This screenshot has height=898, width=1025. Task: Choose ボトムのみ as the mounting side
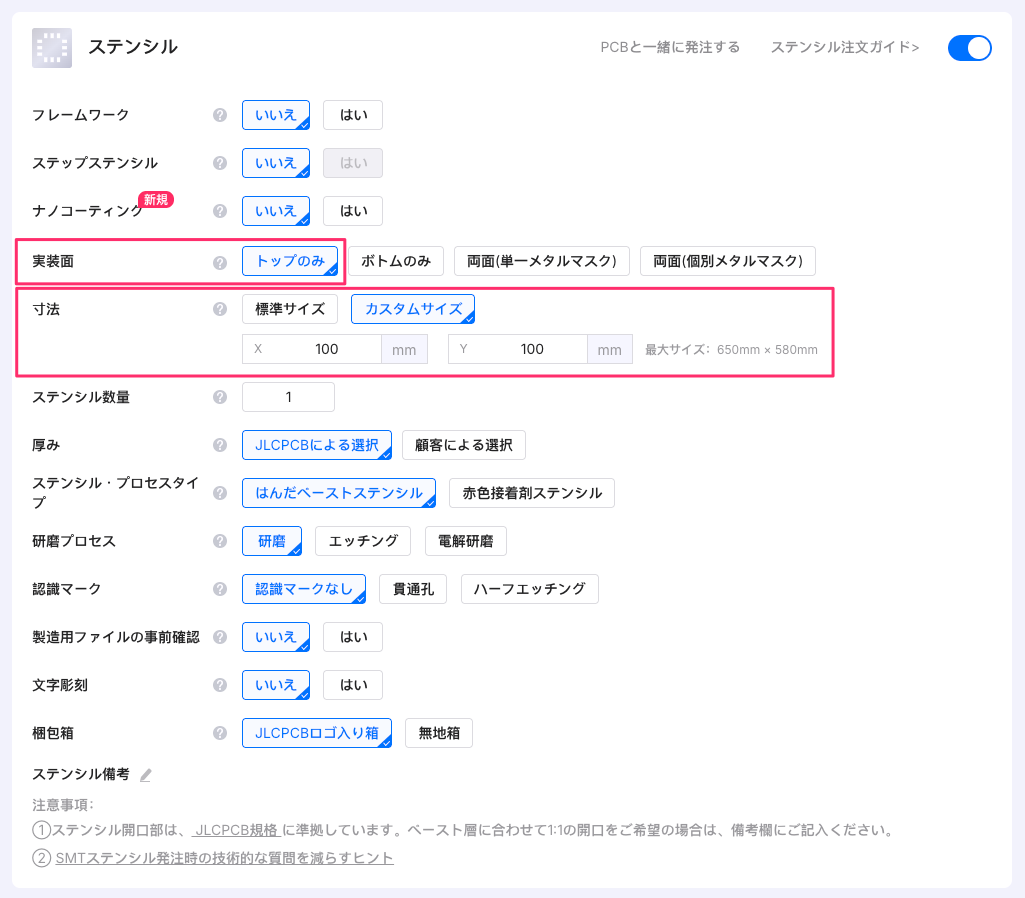[395, 261]
